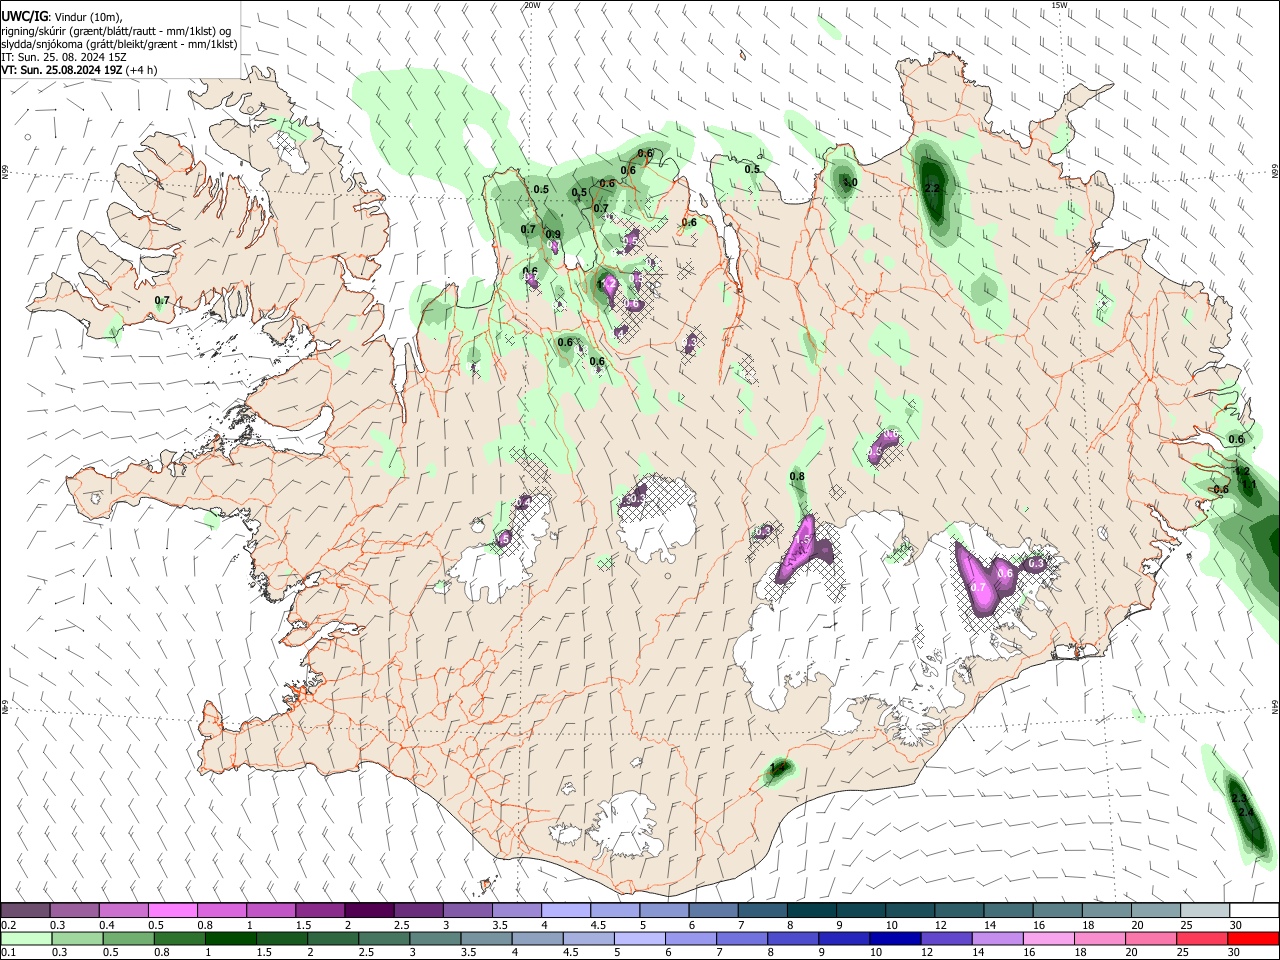1280x960 pixels.
Task: Select the 0.8 value north of Vatnajökull
Action: (797, 477)
